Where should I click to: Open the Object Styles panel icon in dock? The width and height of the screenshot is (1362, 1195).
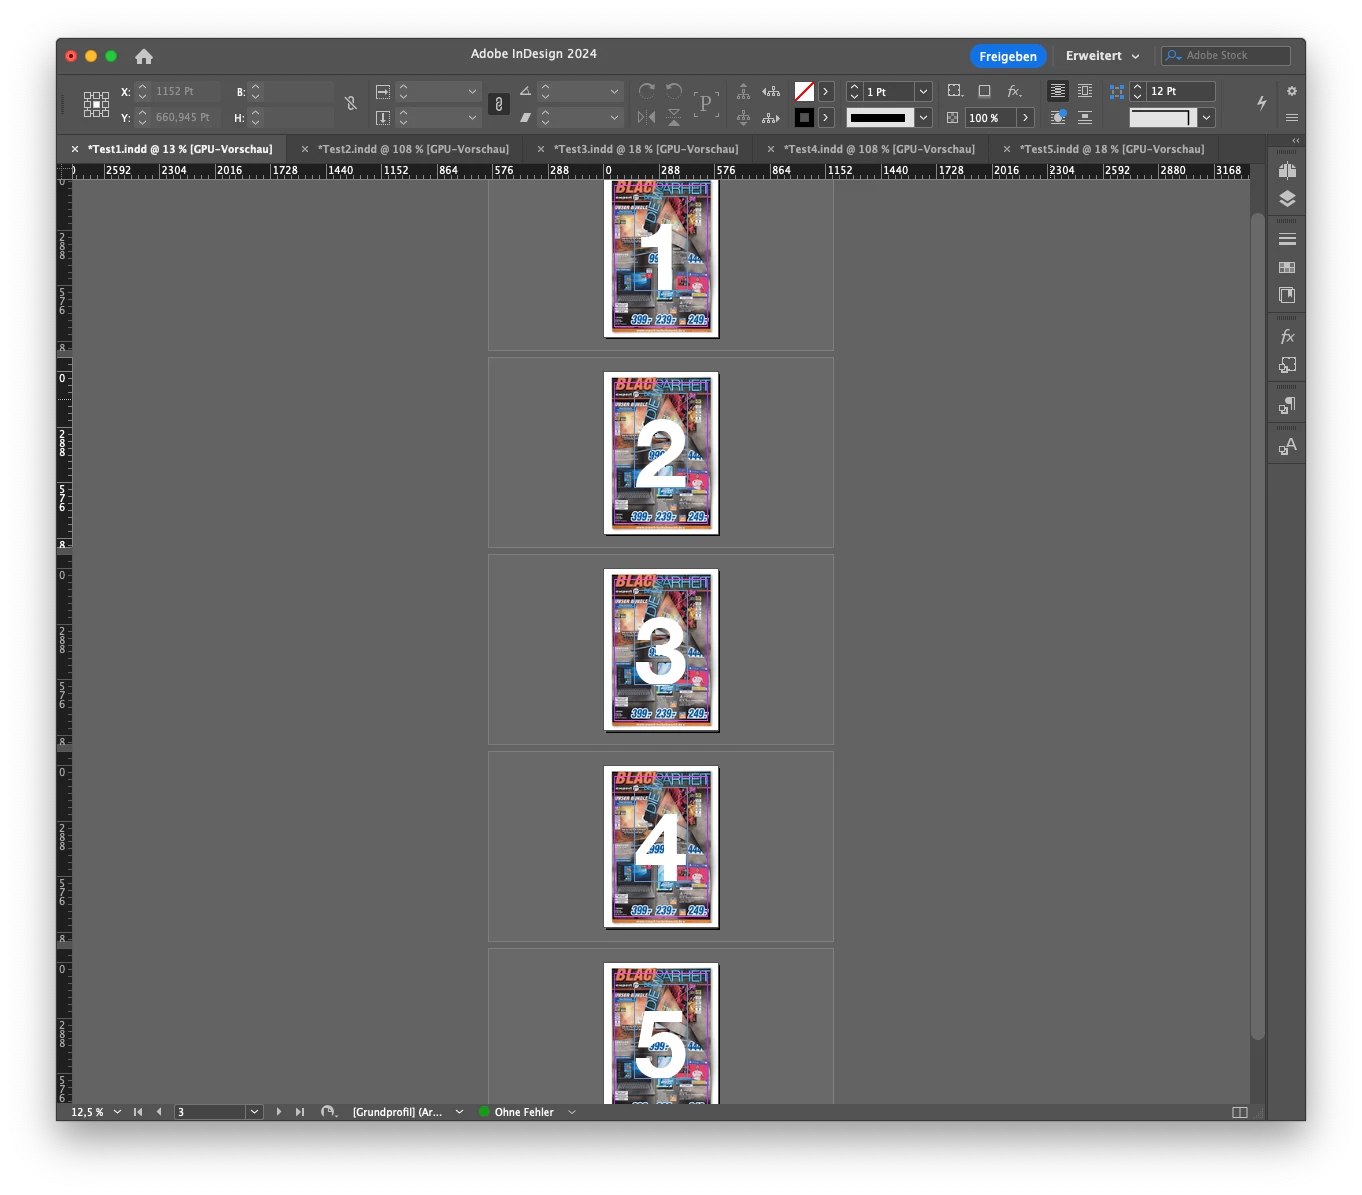[x=1287, y=365]
